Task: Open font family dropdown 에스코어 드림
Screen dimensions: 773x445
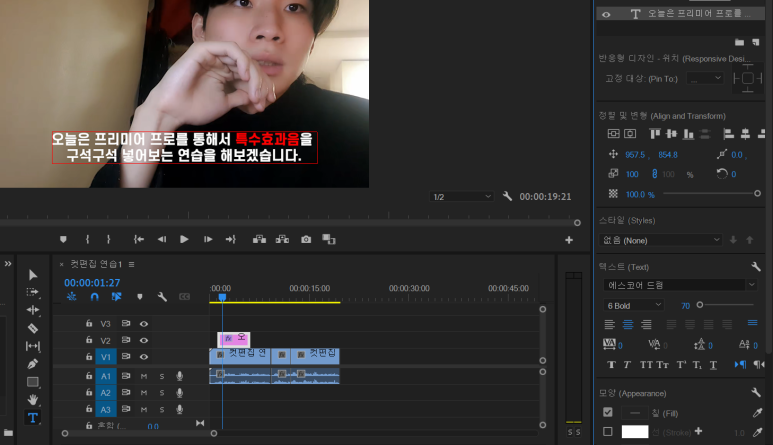Action: (679, 285)
